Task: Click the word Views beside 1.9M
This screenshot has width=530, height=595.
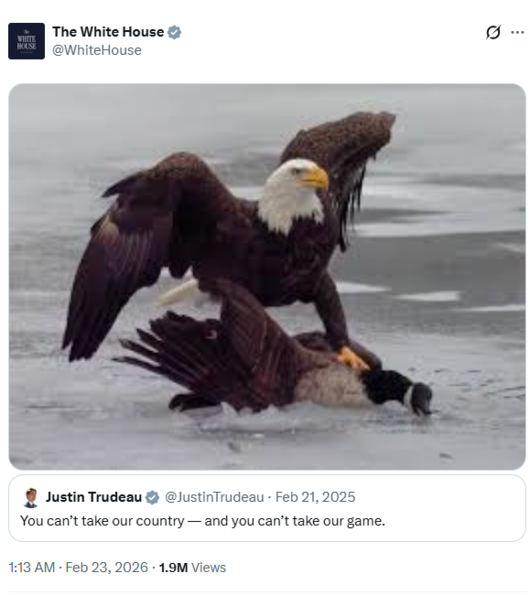Action: pyautogui.click(x=209, y=568)
